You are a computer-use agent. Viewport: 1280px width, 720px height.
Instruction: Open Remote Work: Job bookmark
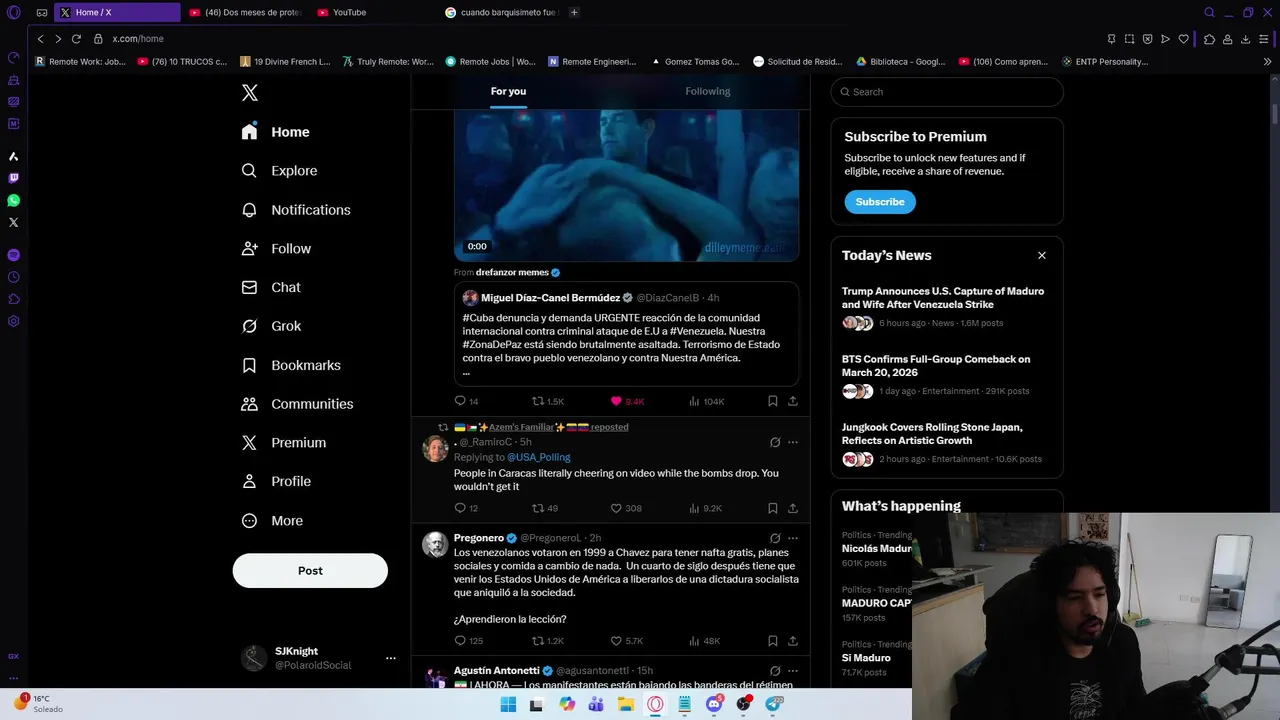click(x=80, y=61)
